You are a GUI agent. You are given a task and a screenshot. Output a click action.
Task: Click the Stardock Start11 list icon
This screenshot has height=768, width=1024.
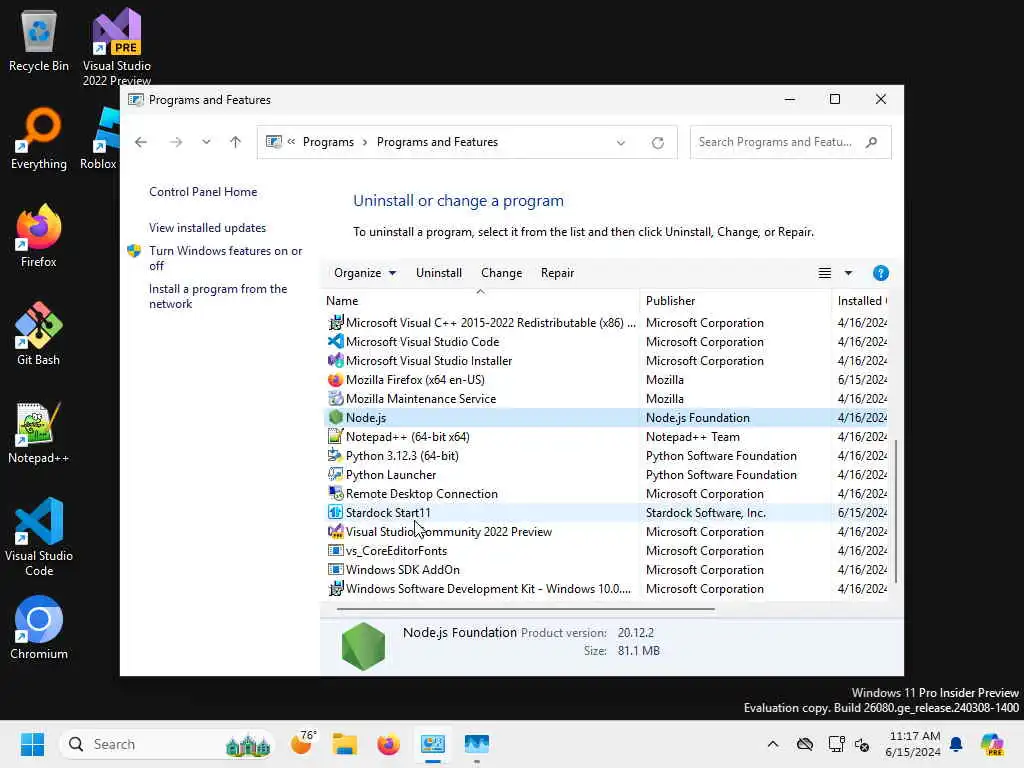(x=336, y=513)
